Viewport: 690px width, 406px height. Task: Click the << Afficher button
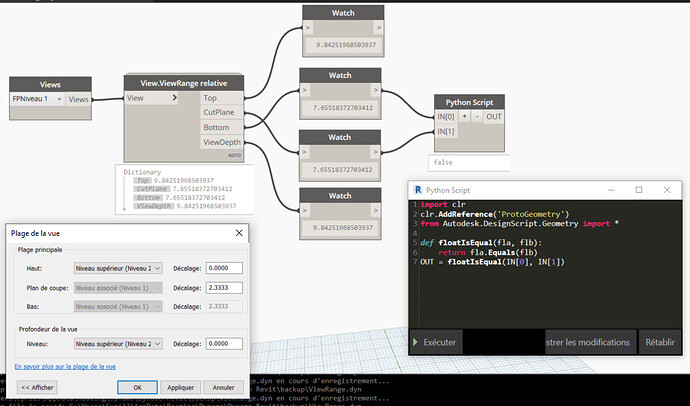pos(37,387)
